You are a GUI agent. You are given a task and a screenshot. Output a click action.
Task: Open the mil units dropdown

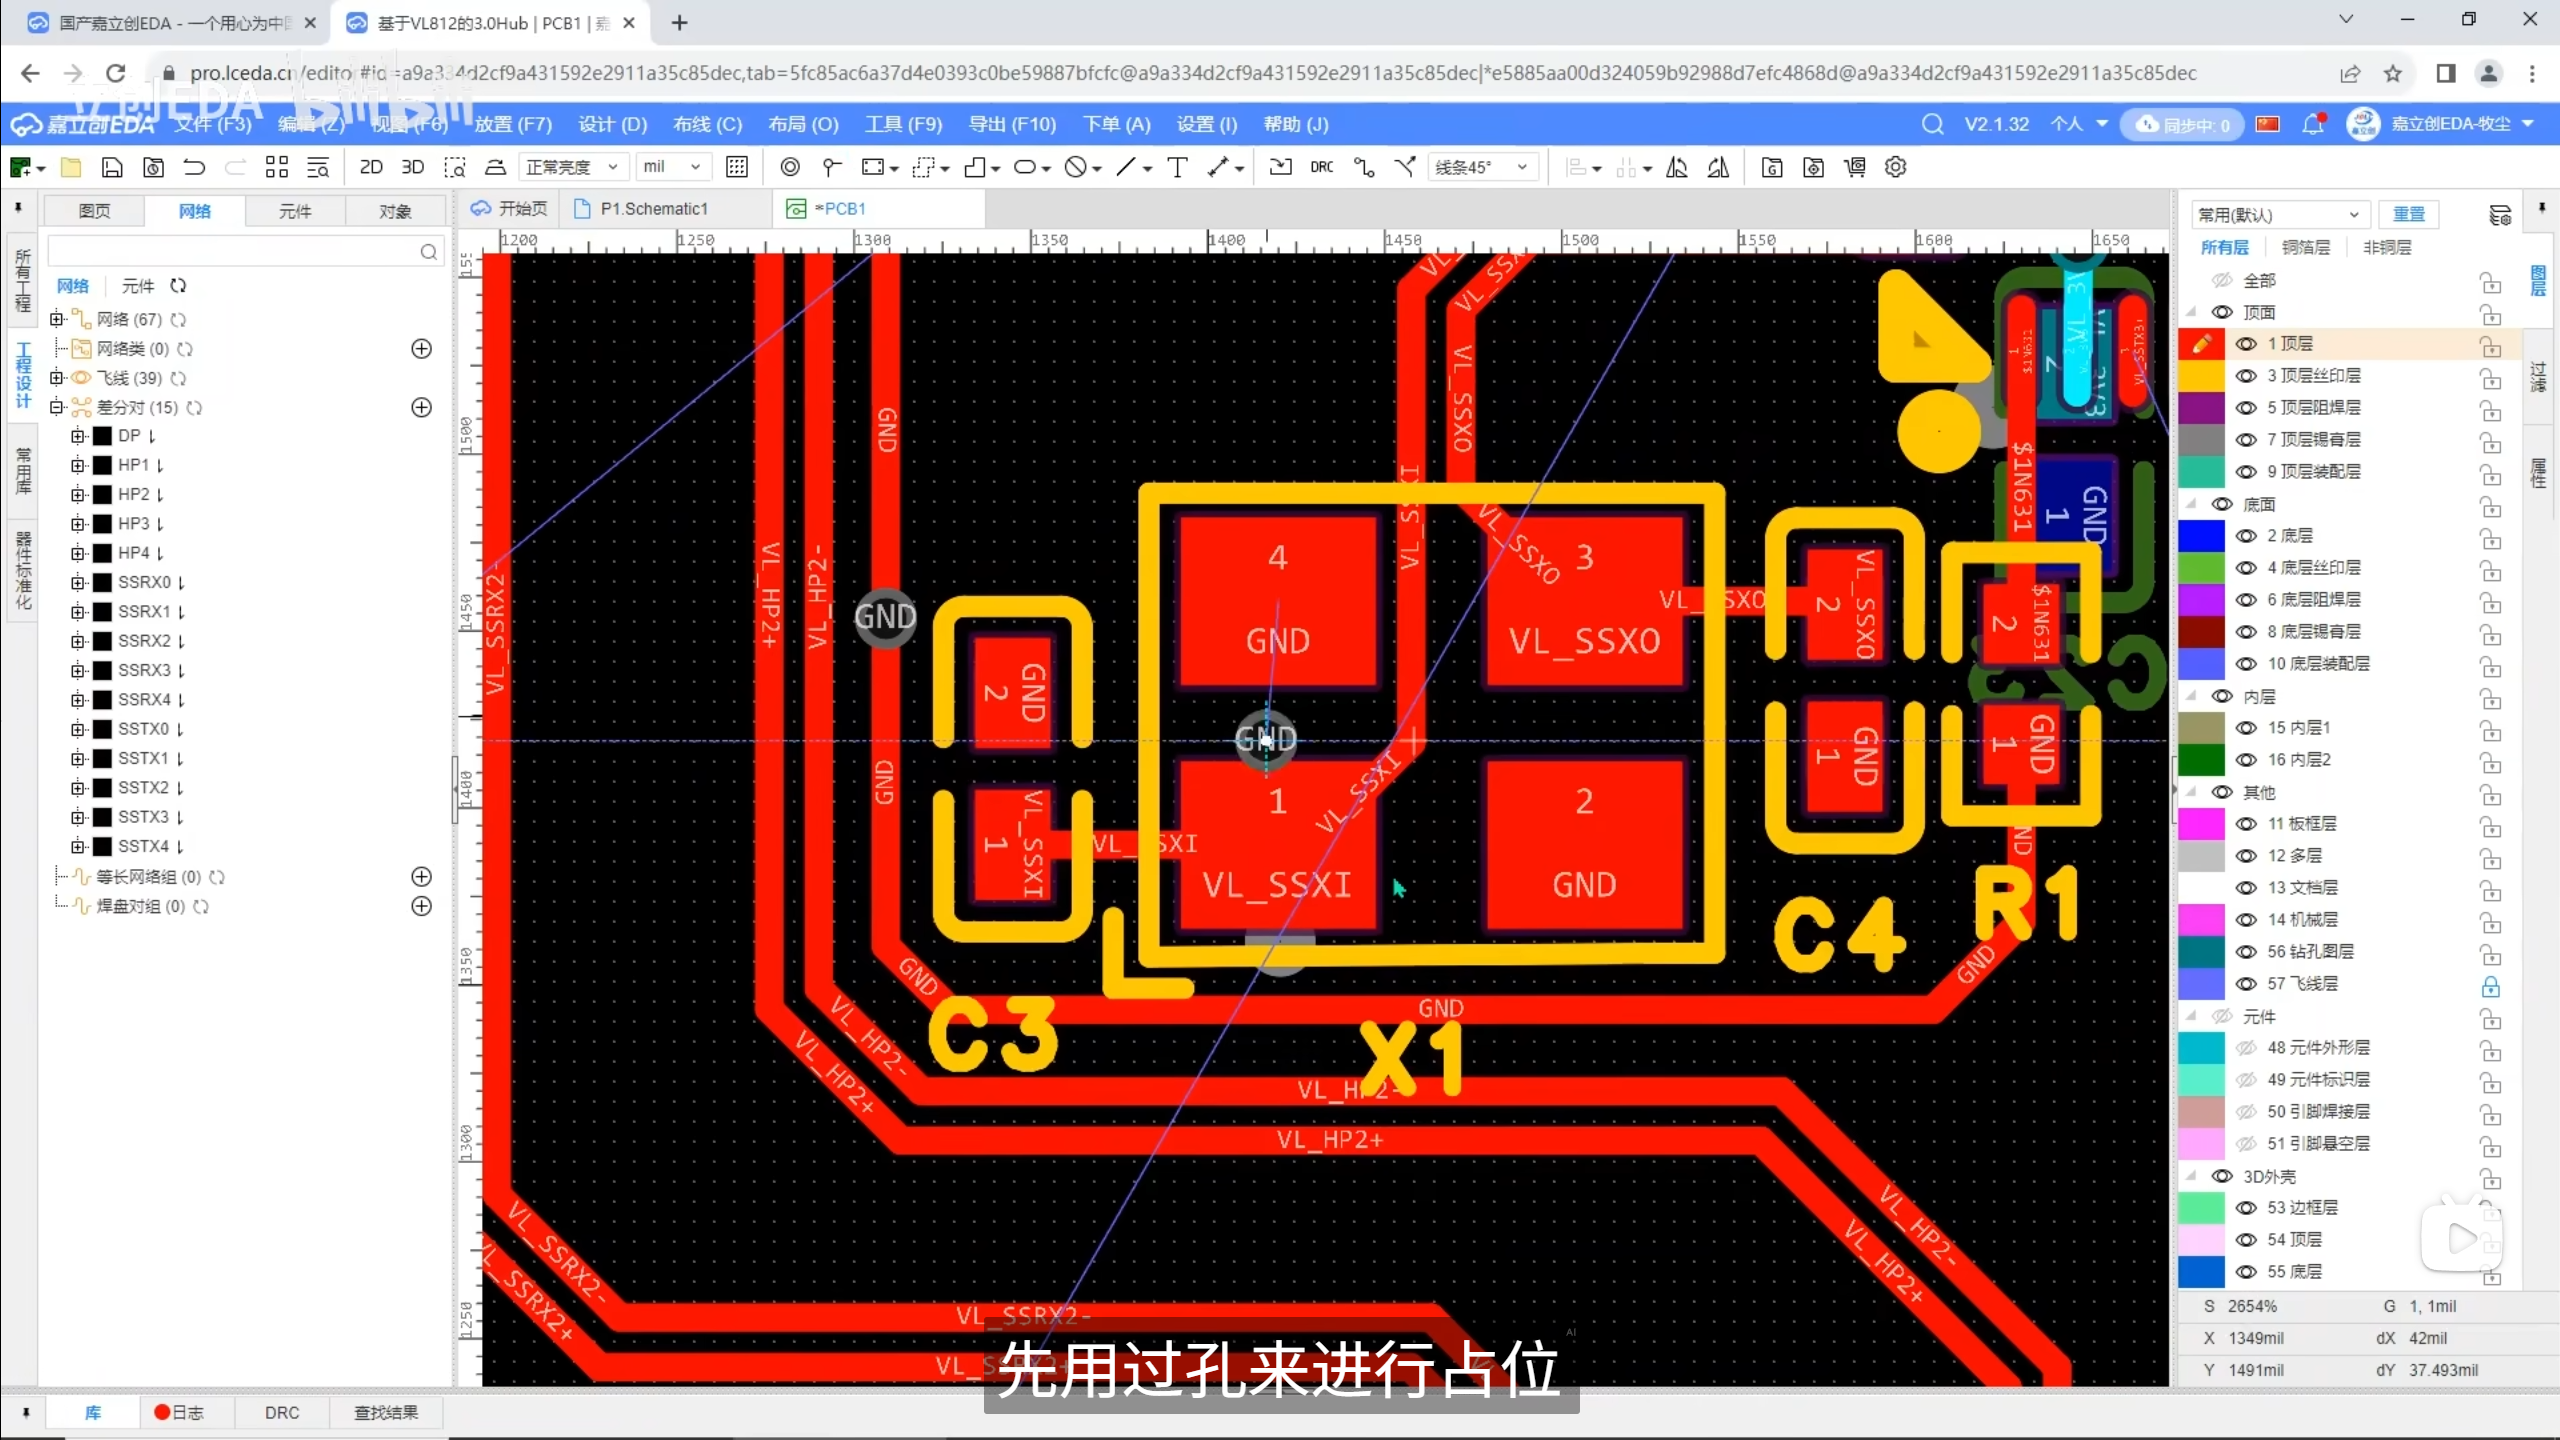pos(672,167)
